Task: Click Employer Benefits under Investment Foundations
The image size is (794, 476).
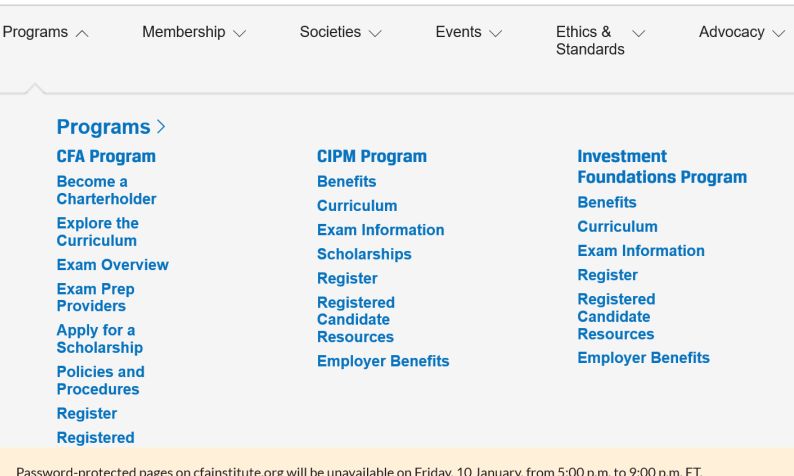Action: (x=643, y=358)
